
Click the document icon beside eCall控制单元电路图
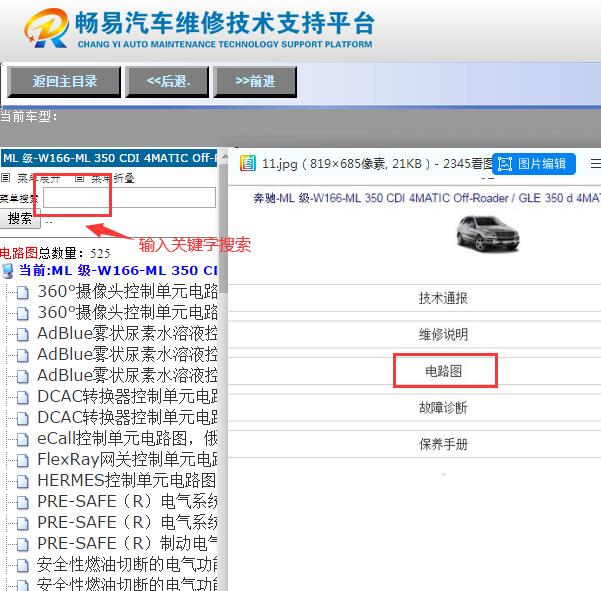(23, 439)
